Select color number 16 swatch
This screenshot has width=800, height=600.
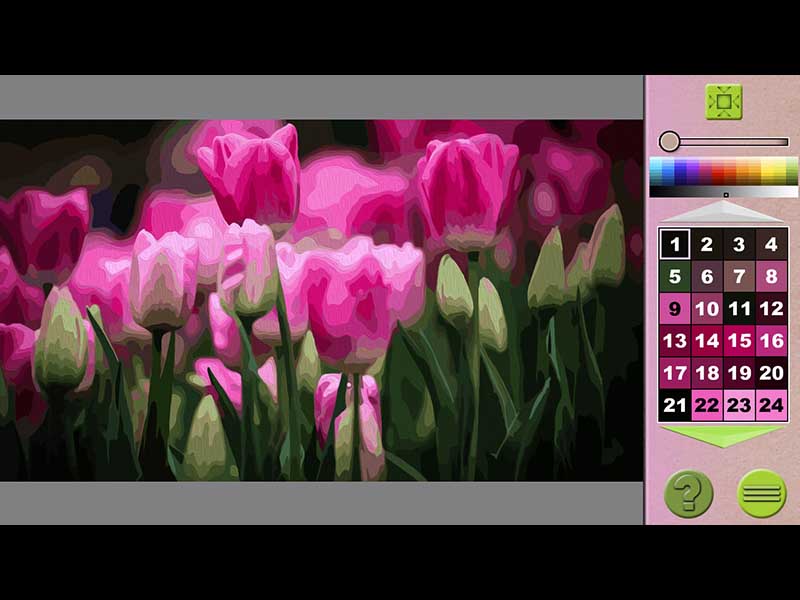click(x=771, y=340)
